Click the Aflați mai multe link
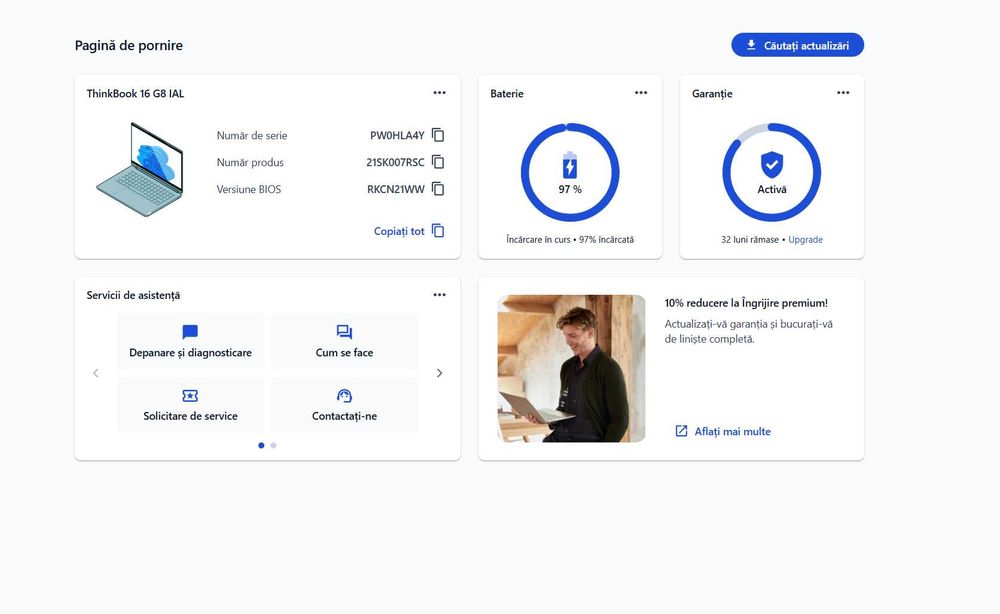This screenshot has width=1000, height=614. (723, 432)
